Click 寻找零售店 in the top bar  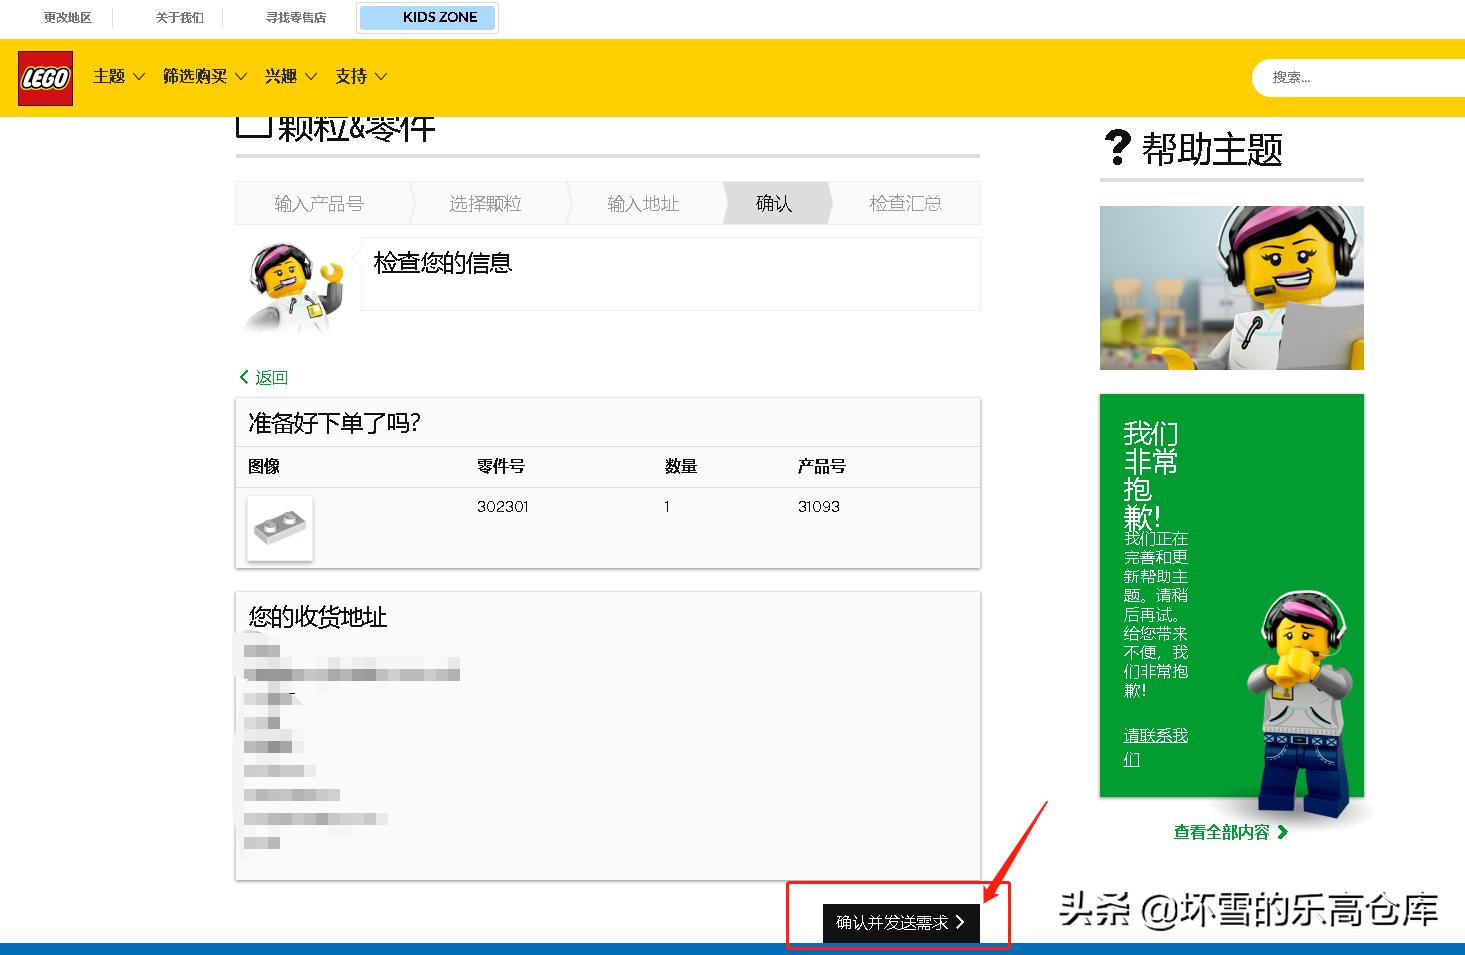294,17
